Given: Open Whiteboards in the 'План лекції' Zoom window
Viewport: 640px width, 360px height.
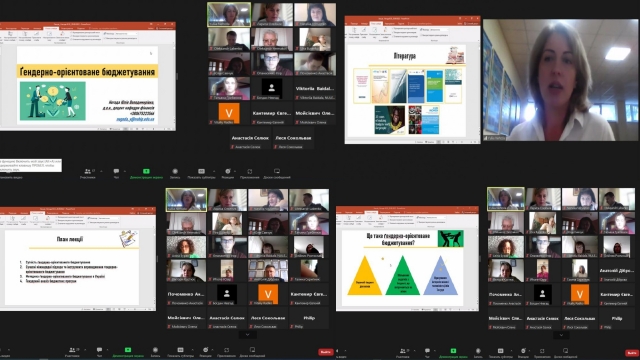Looking at the screenshot, I should 252,352.
